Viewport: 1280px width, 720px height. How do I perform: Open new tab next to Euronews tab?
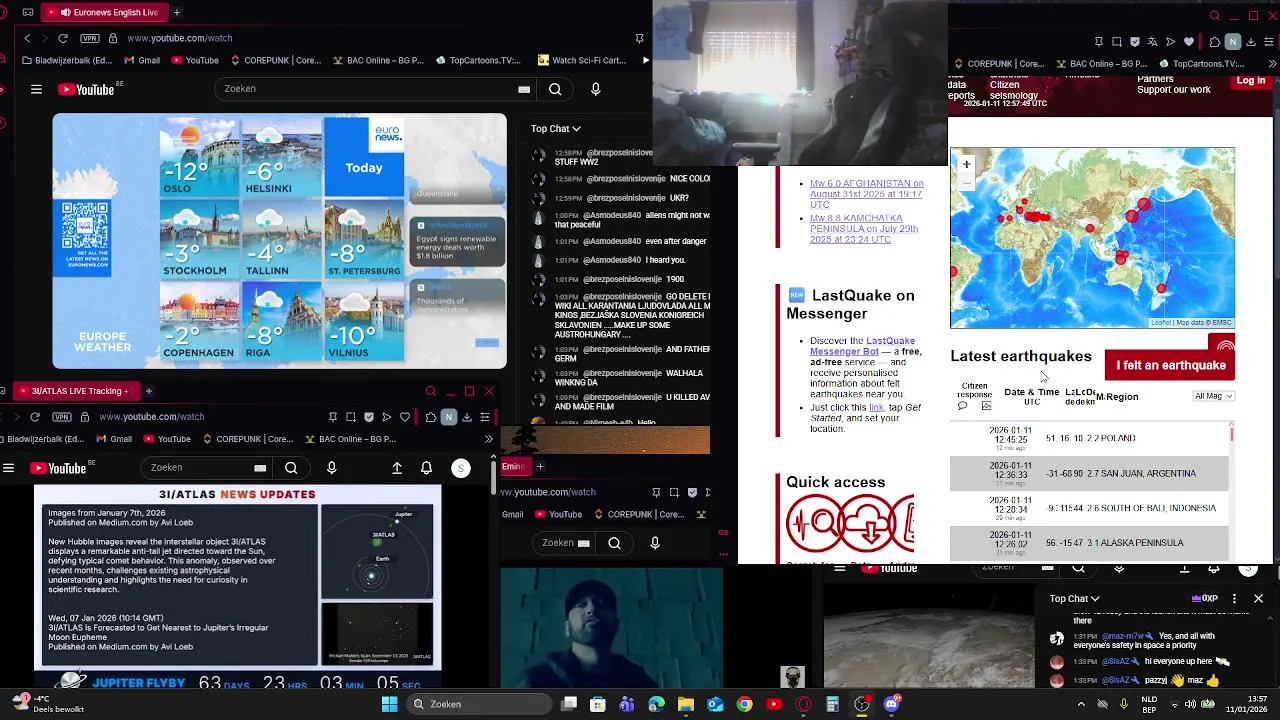pos(177,12)
